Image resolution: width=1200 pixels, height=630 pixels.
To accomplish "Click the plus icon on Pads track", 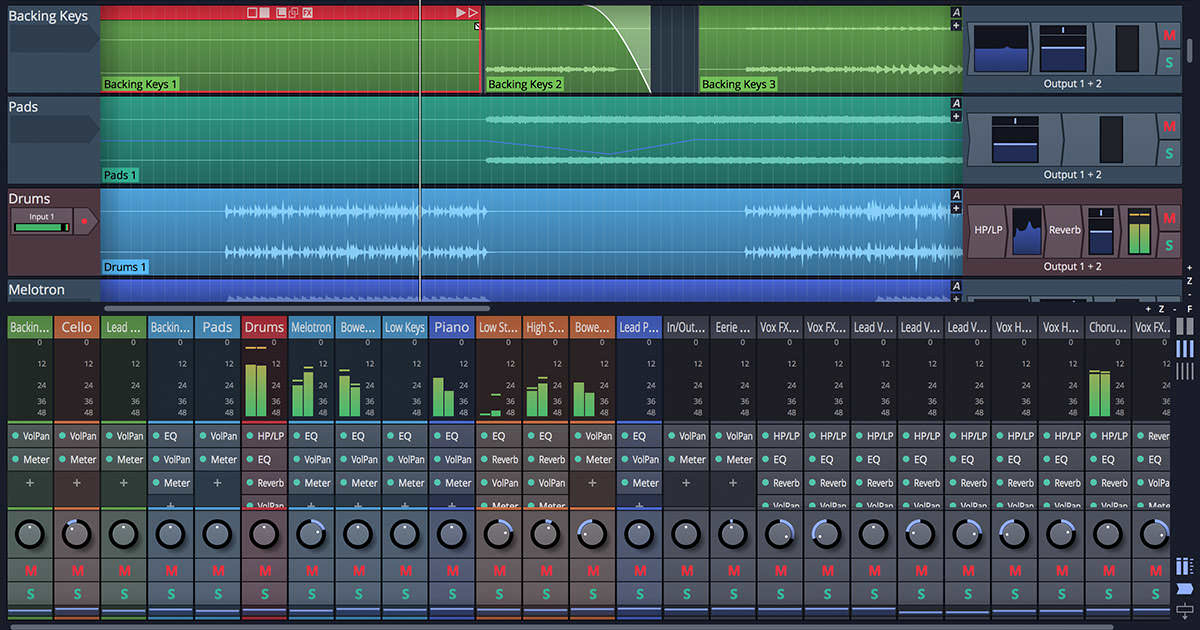I will pyautogui.click(x=956, y=117).
